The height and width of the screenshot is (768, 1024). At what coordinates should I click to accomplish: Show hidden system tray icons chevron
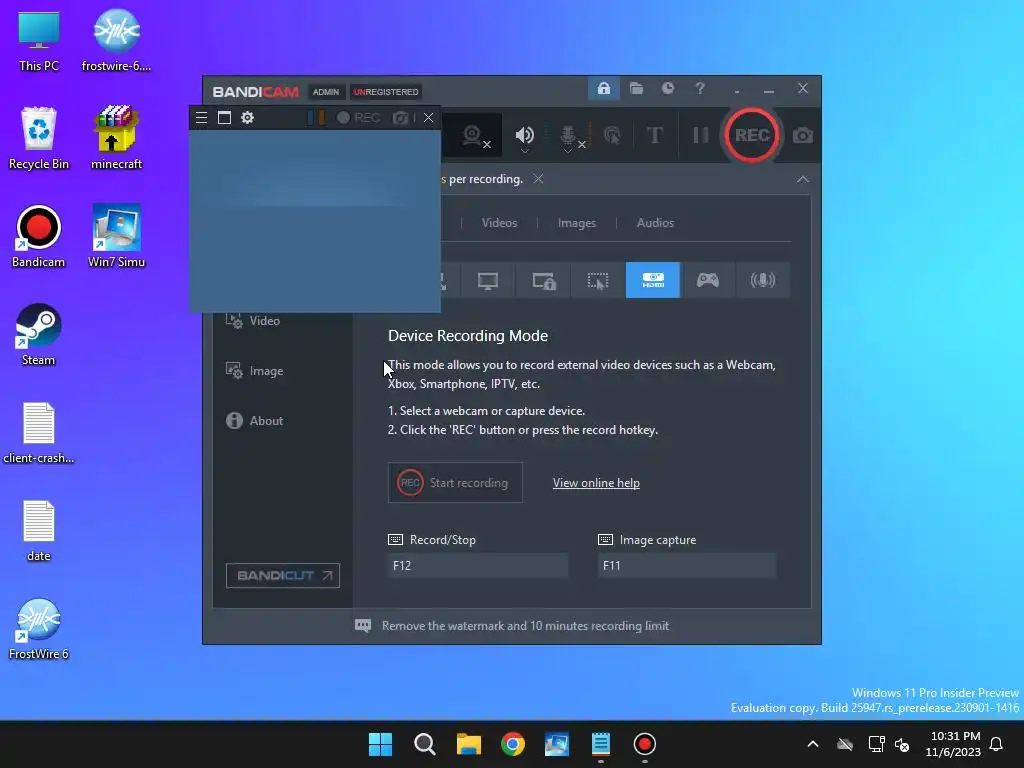812,744
